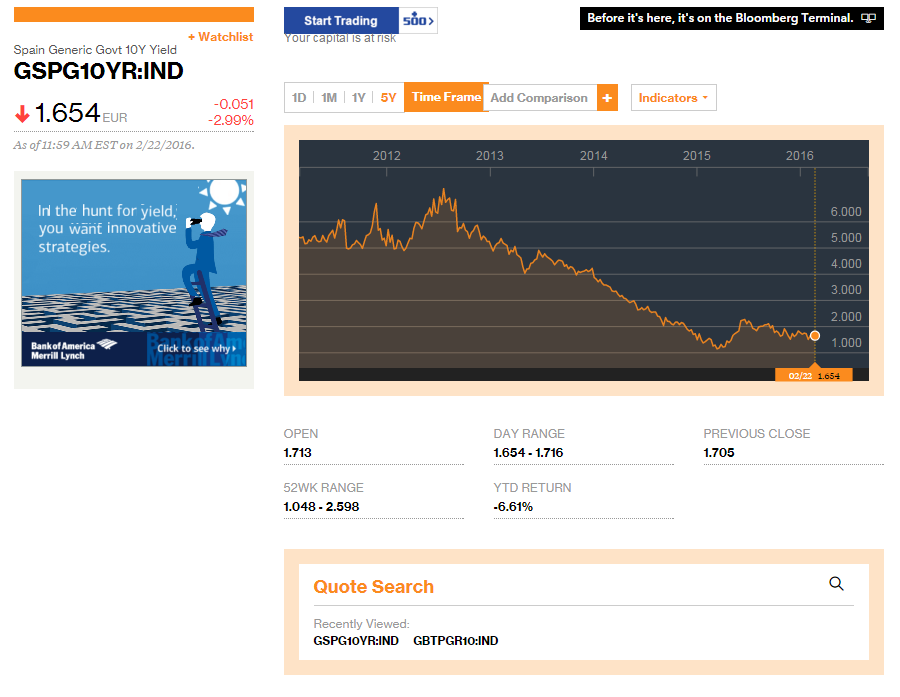Screen dimensions: 900x697
Task: Click the 'As of 11:59 AM EST' timestamp
Action: [104, 145]
